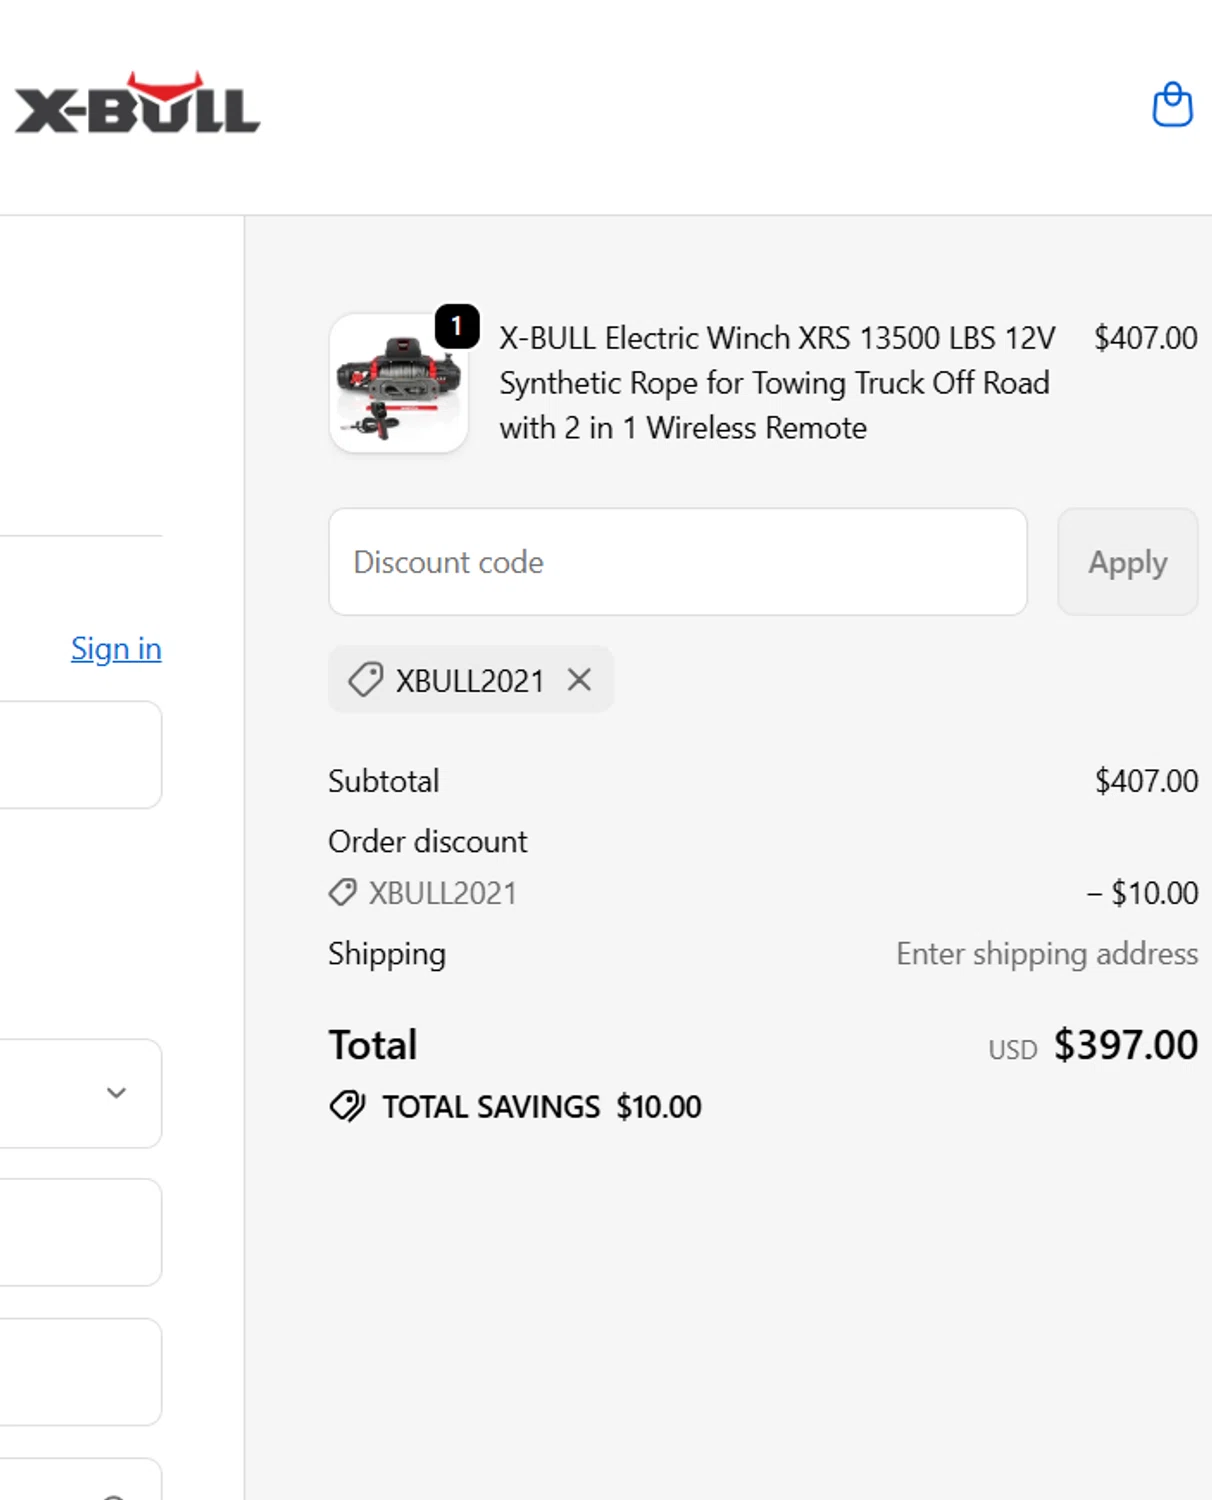Click into the Discount code field
Screen dimensions: 1212x1500
678,562
